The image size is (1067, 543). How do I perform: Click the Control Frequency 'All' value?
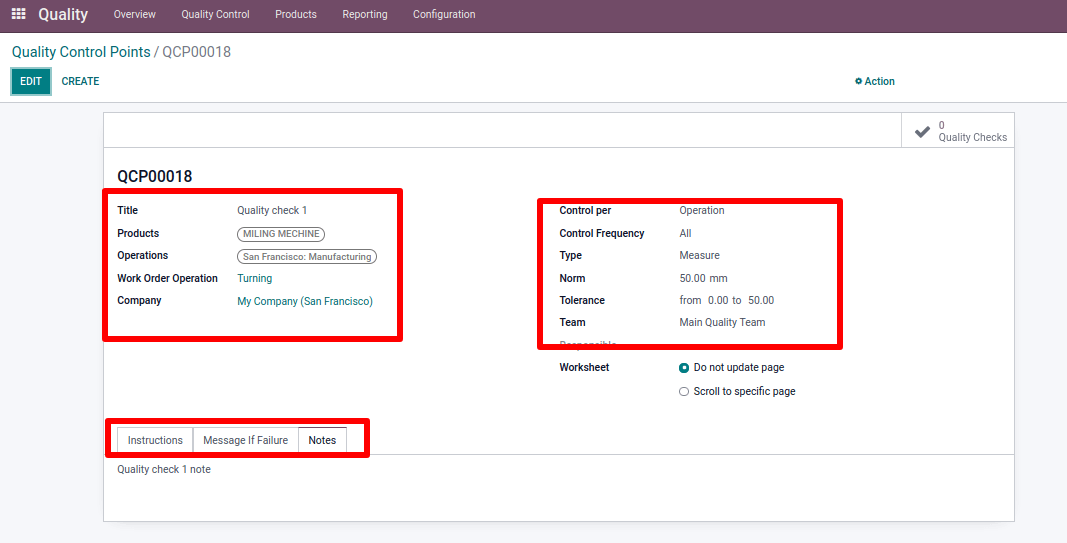coord(685,234)
